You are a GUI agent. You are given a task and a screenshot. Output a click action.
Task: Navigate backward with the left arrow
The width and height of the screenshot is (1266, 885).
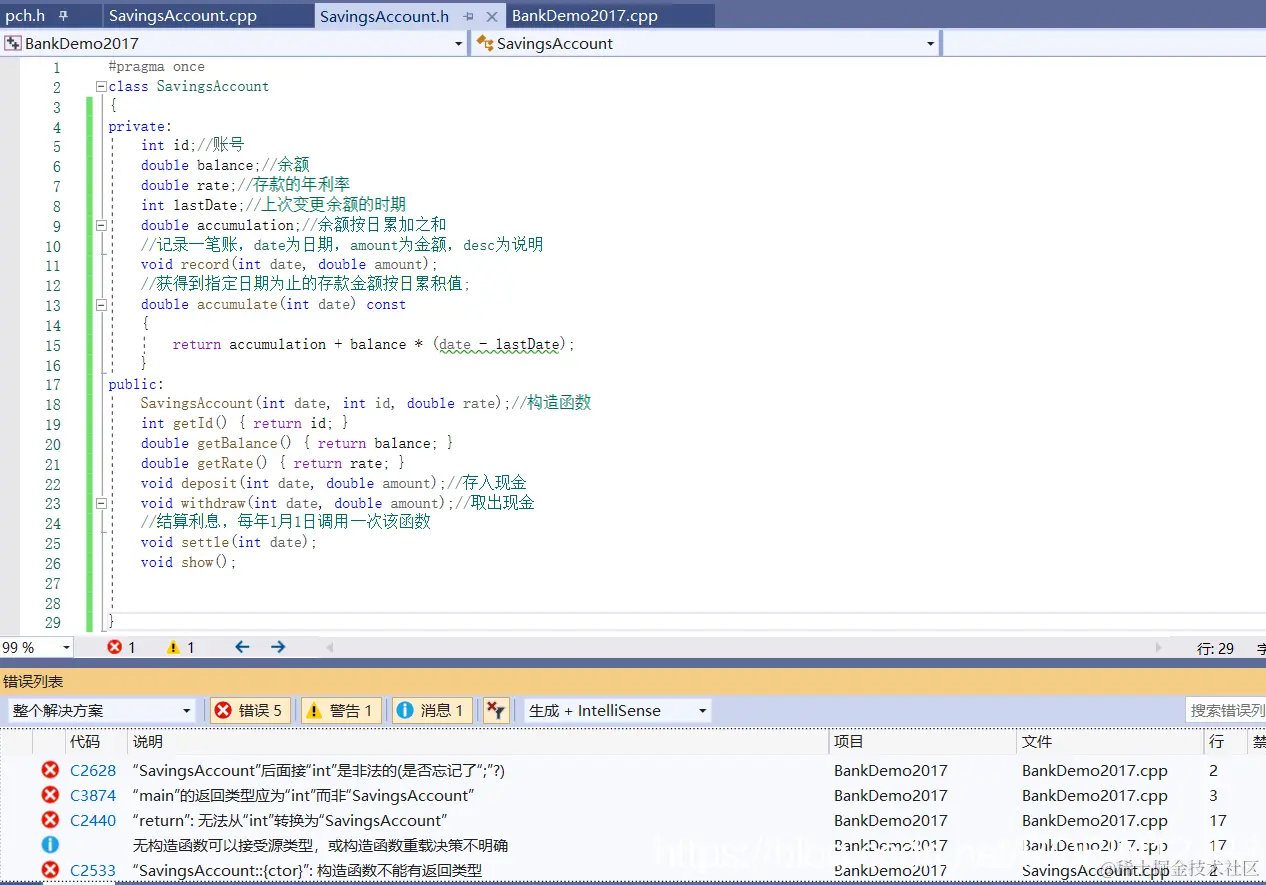tap(242, 647)
